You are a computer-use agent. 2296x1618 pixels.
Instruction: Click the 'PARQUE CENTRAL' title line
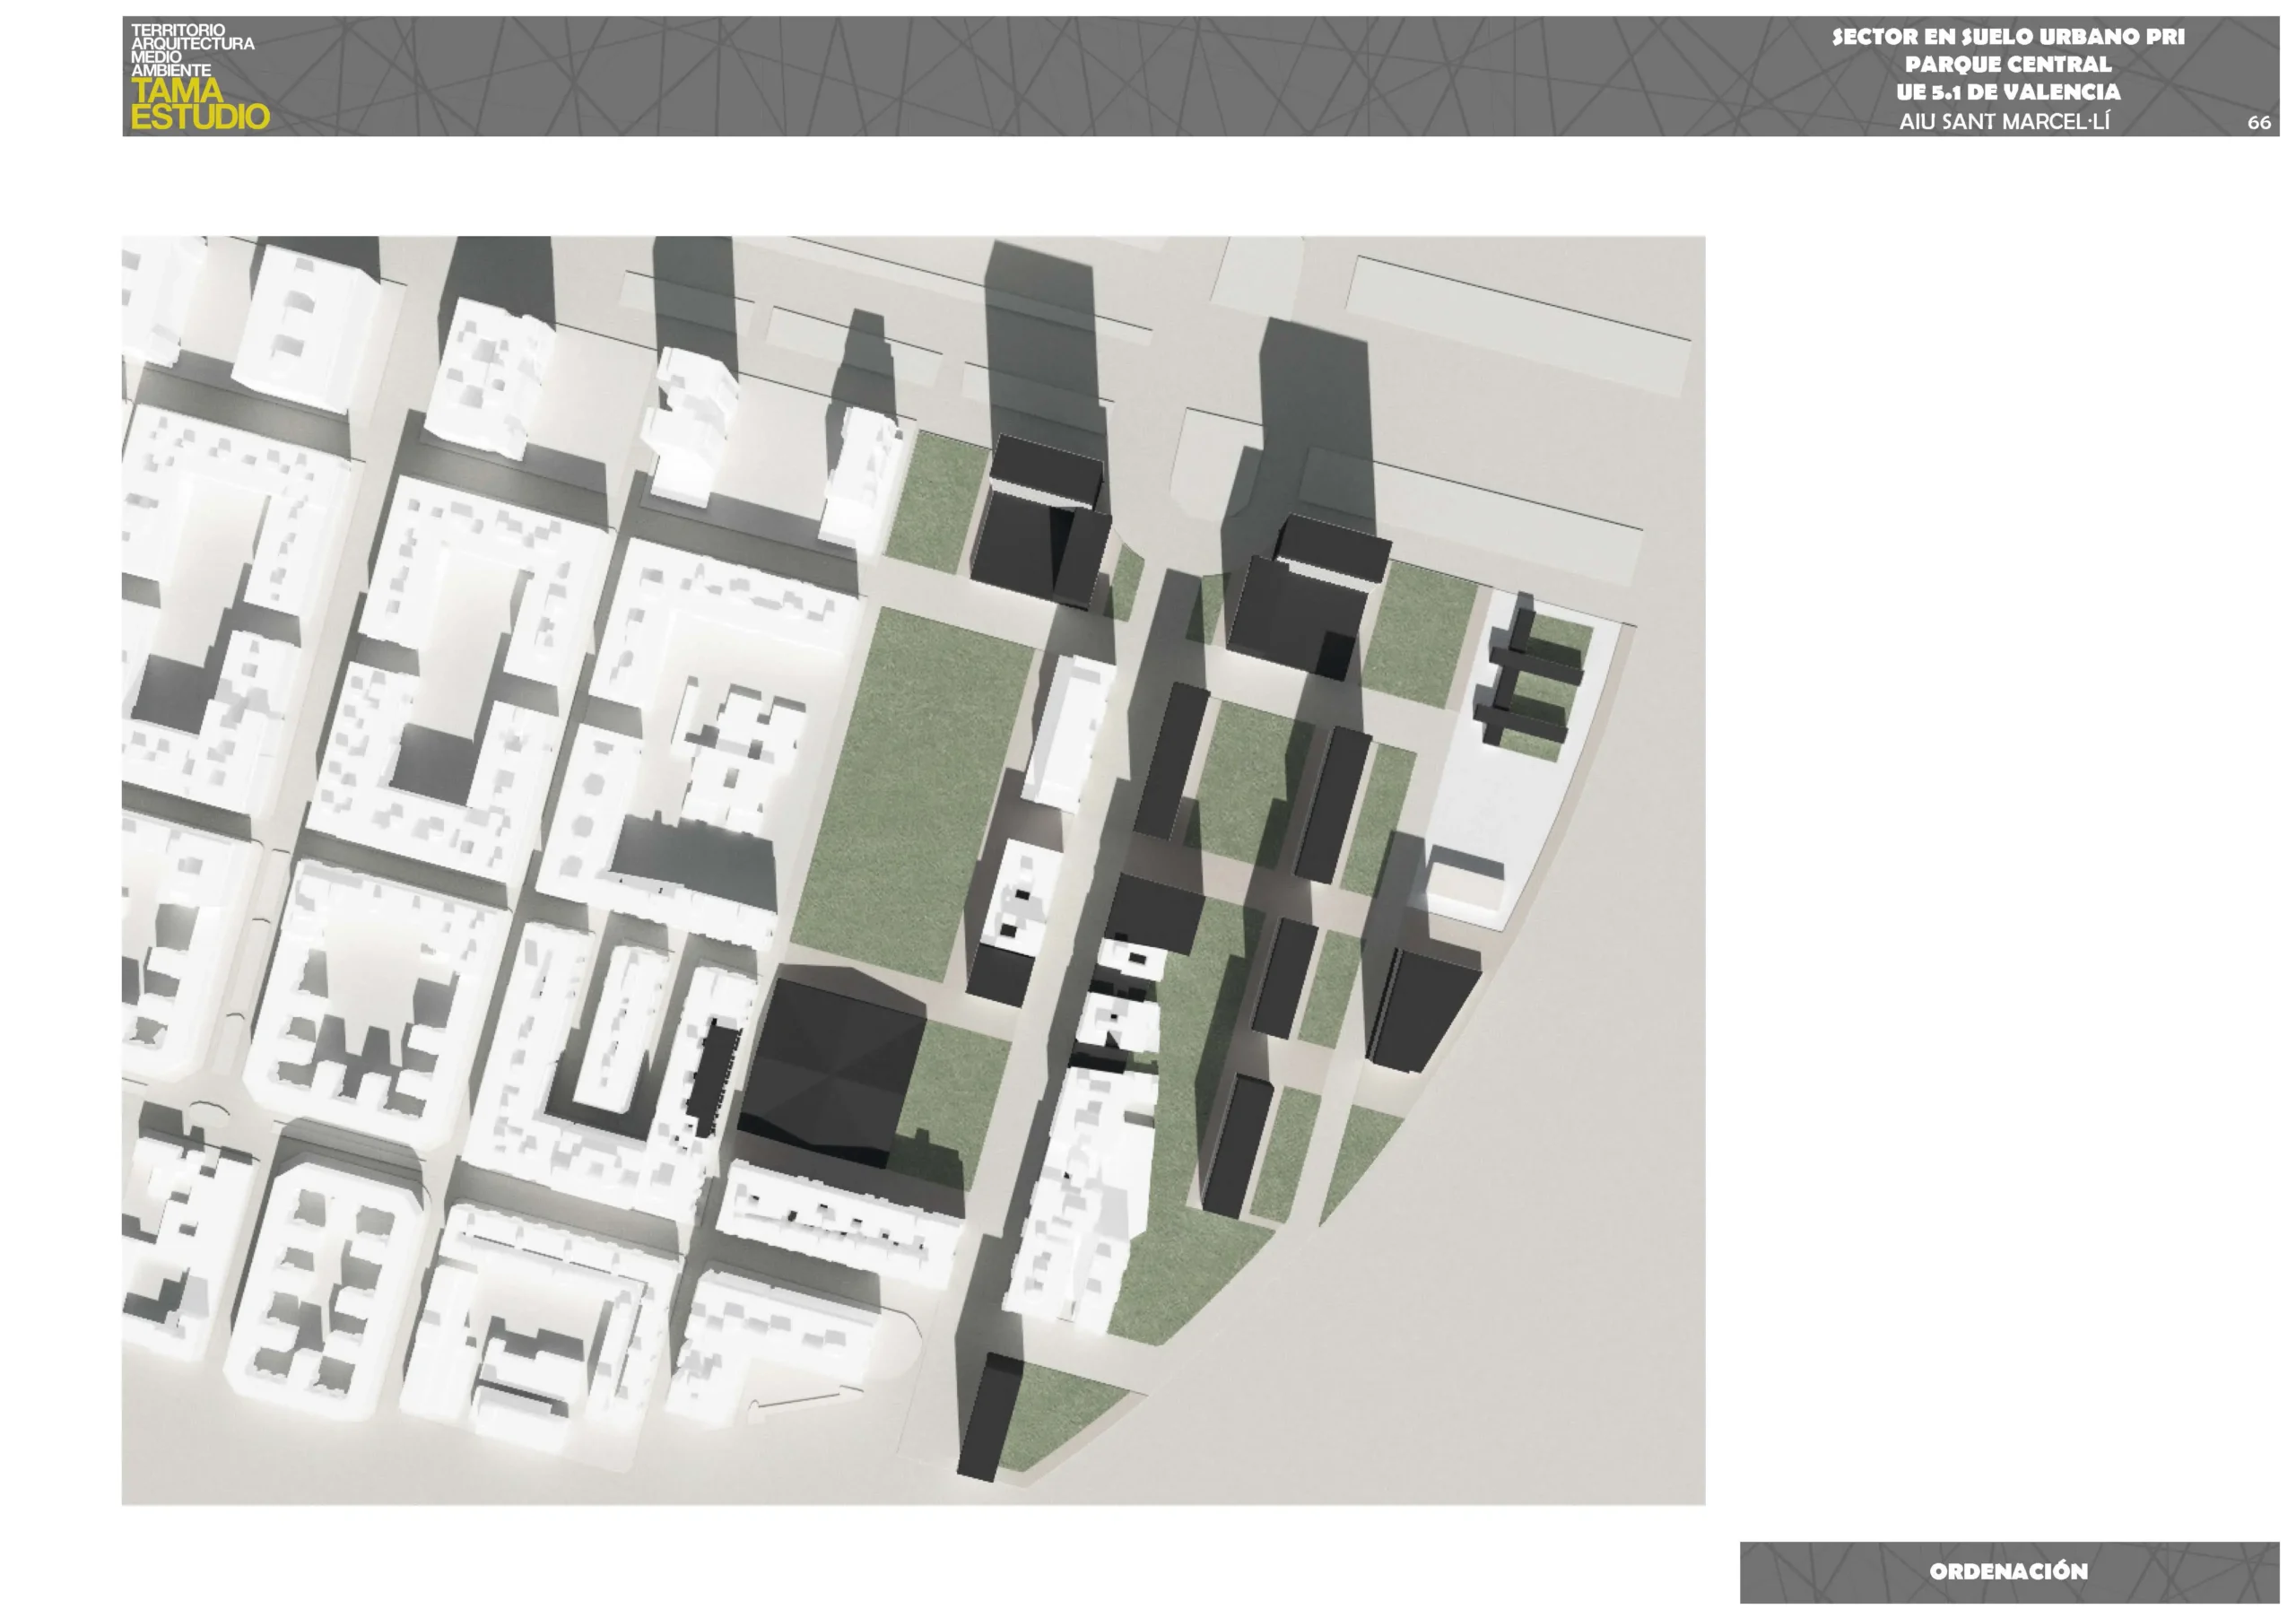2007,65
